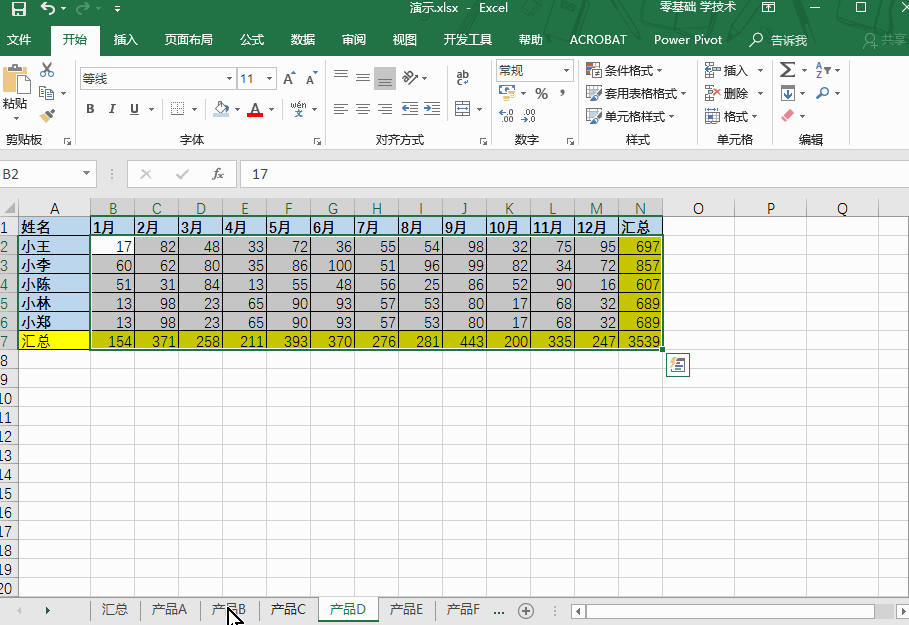Click the AutoSum sigma icon
This screenshot has height=625, width=909.
[787, 70]
